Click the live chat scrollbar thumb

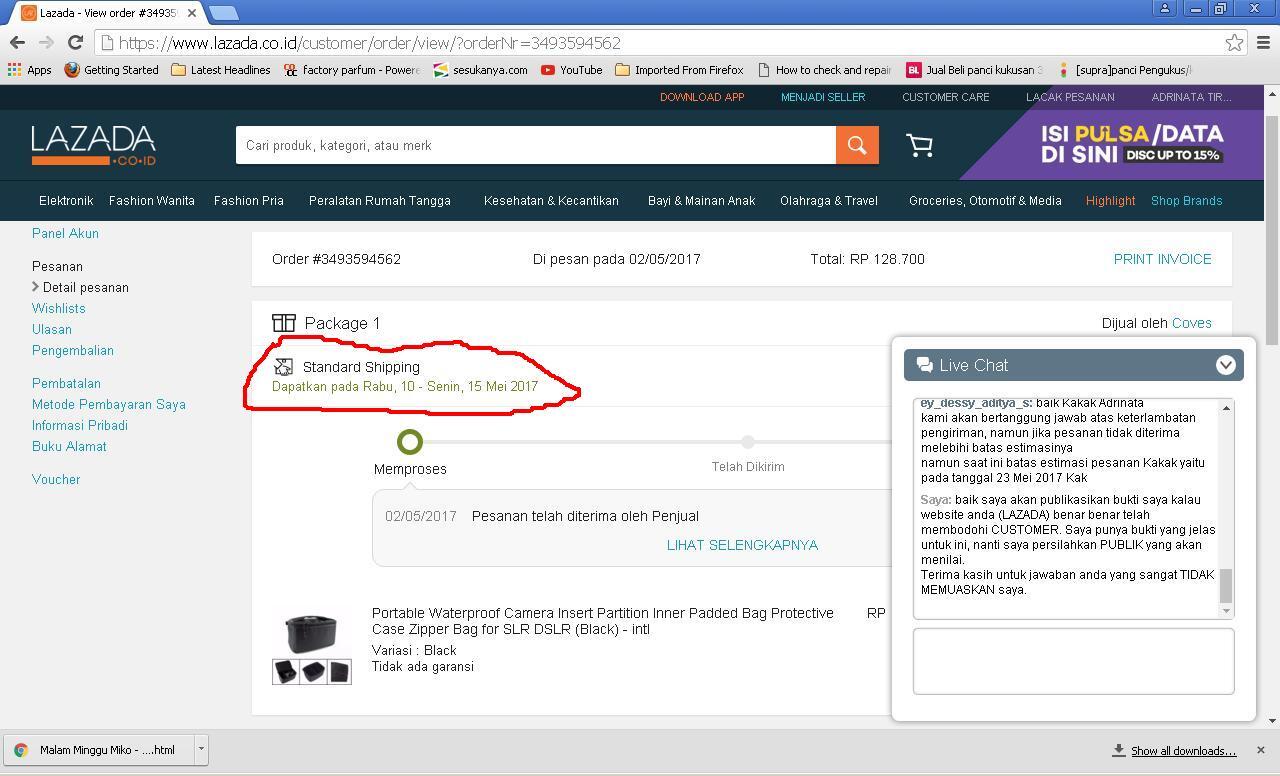click(x=1226, y=585)
